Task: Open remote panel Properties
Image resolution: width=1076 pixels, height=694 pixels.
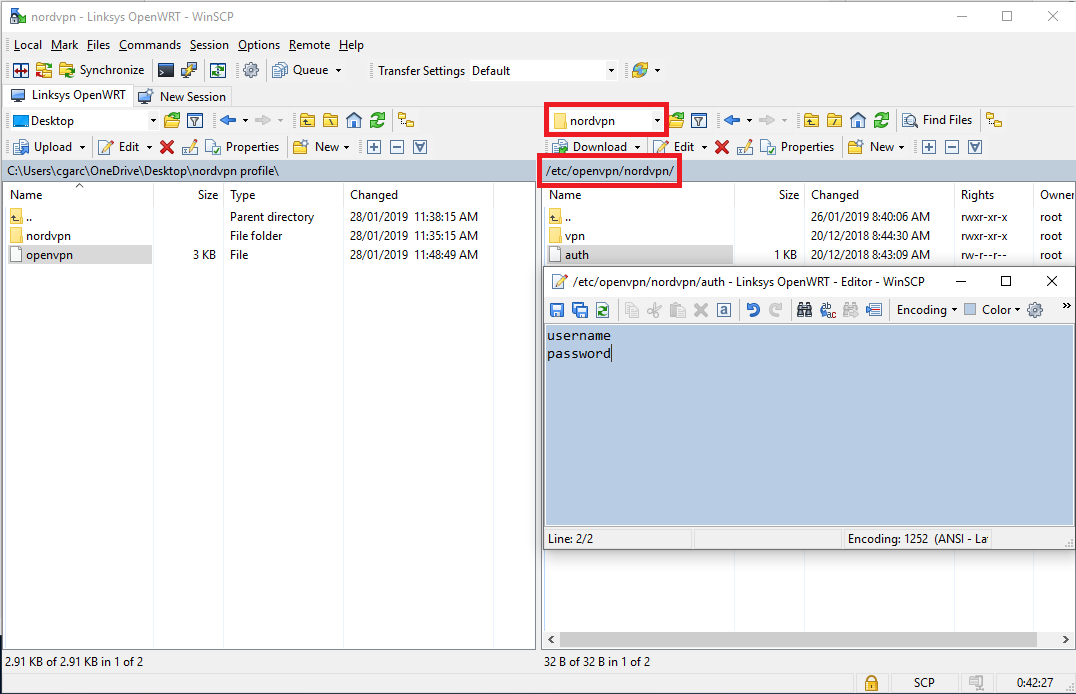Action: (x=797, y=147)
